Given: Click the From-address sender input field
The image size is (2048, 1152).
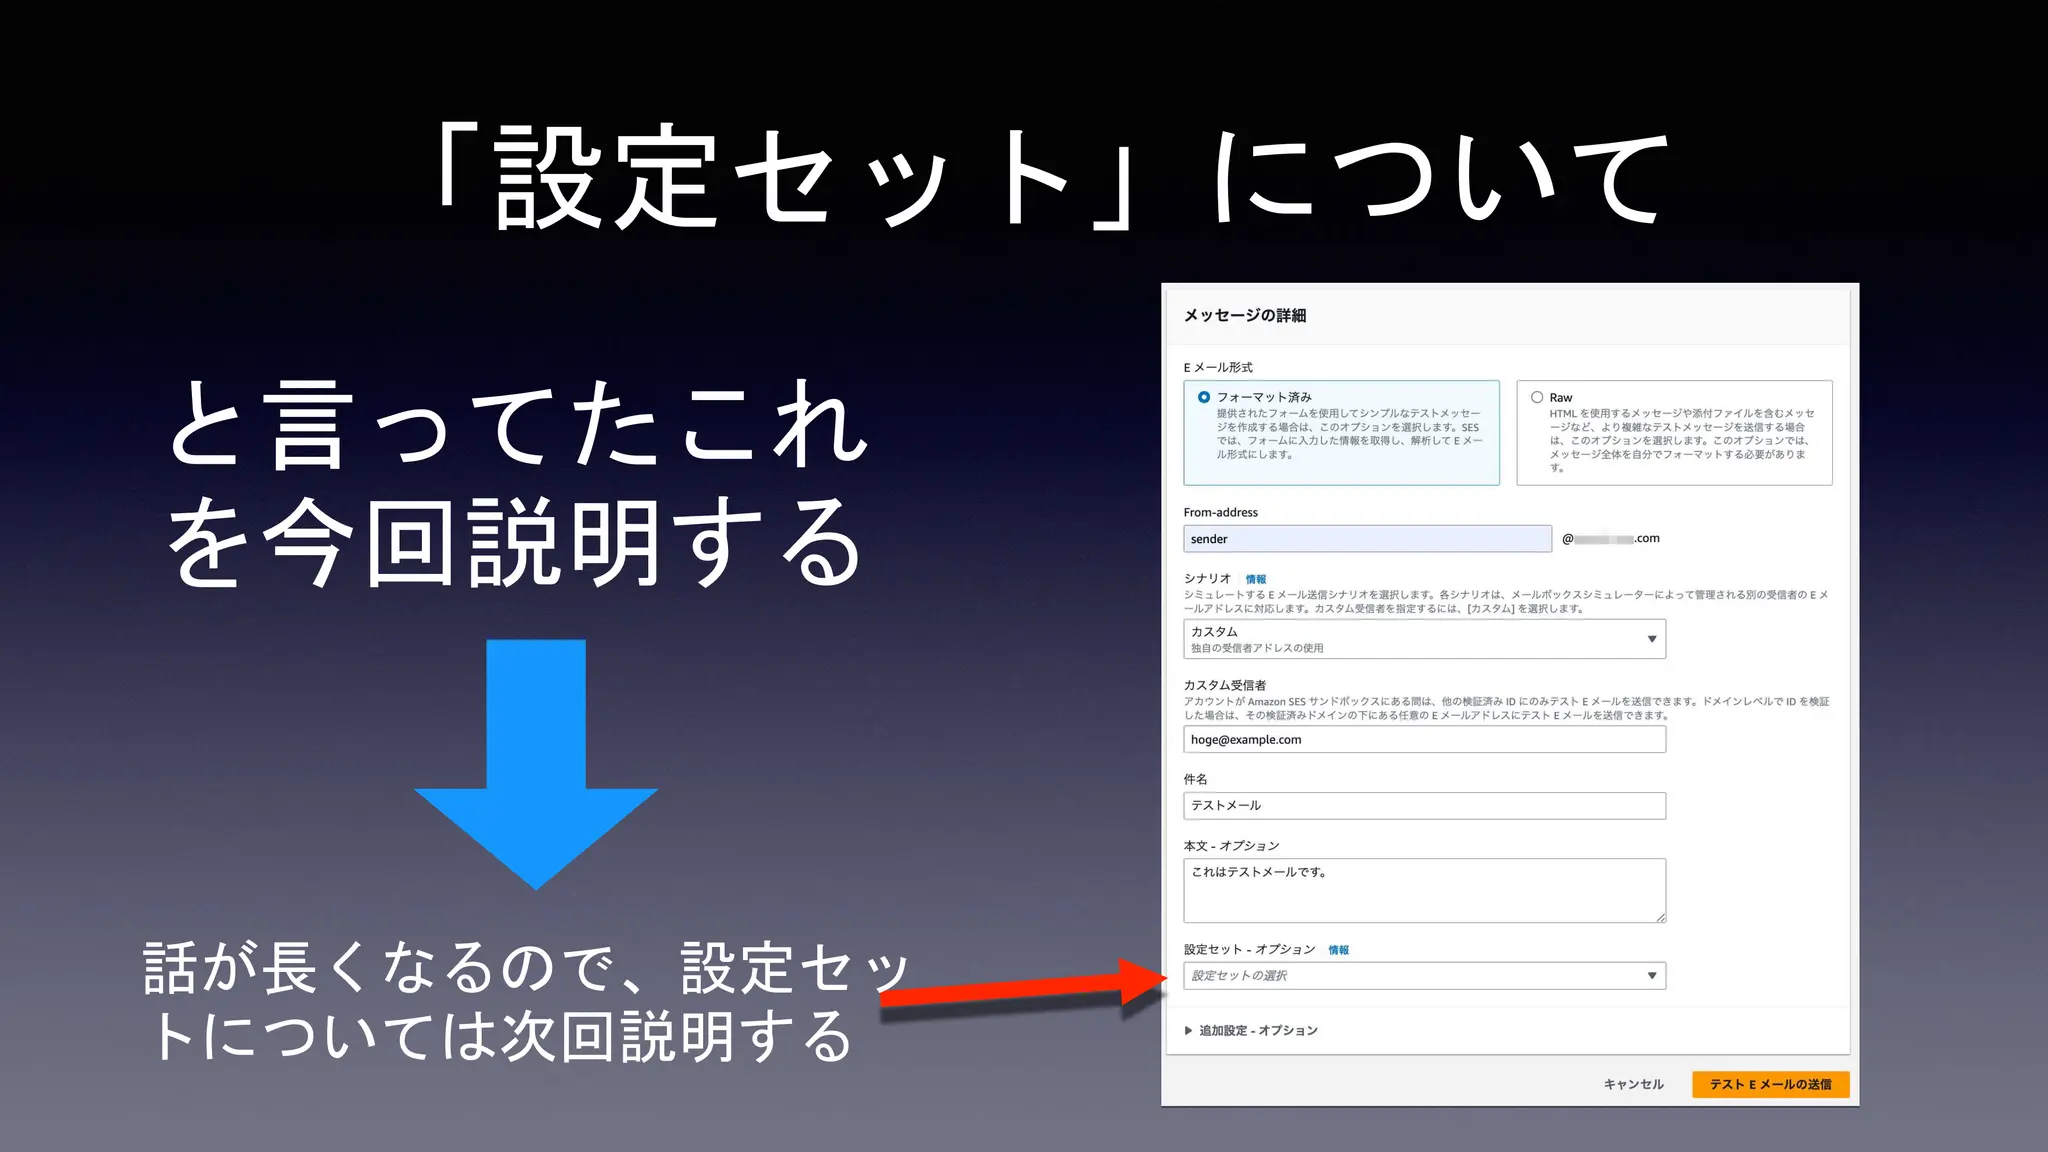Looking at the screenshot, I should (1367, 539).
